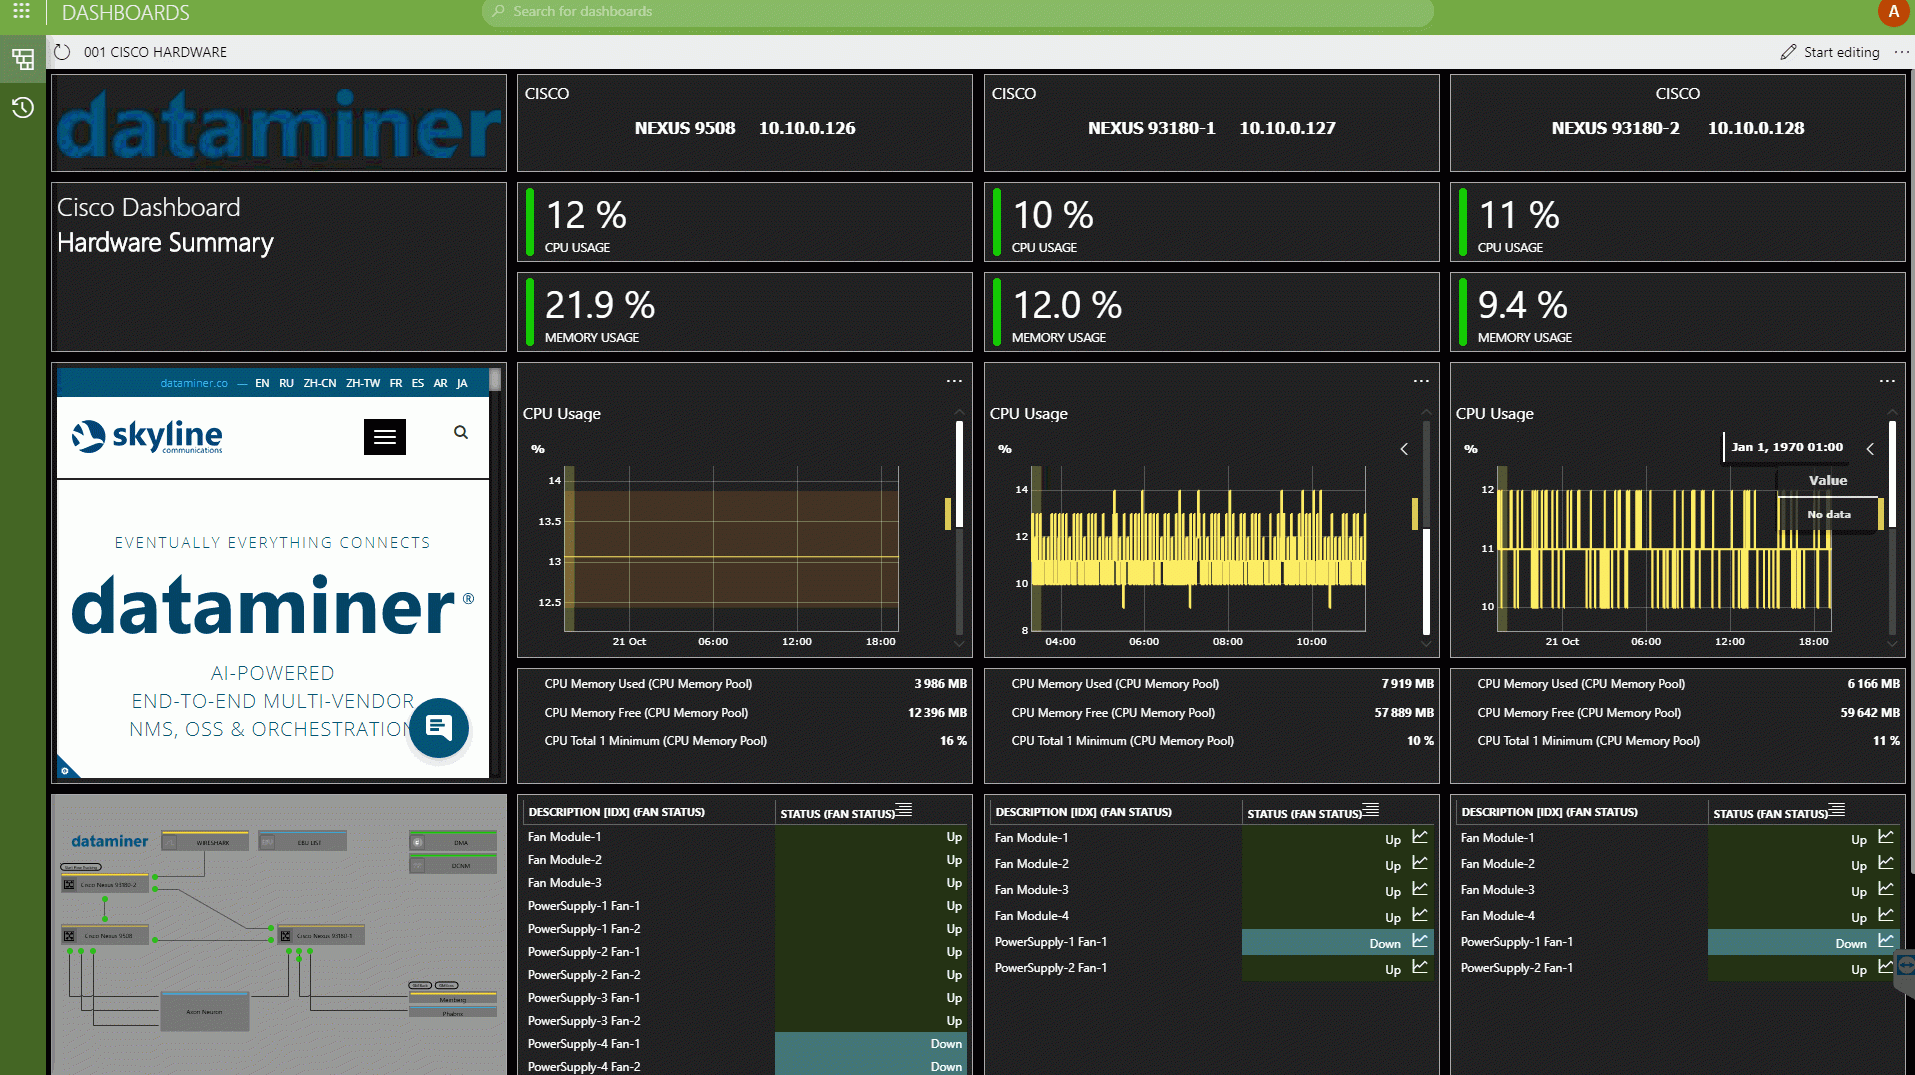Click the embedded web page vertical scrollbar
The image size is (1915, 1075).
(x=495, y=380)
